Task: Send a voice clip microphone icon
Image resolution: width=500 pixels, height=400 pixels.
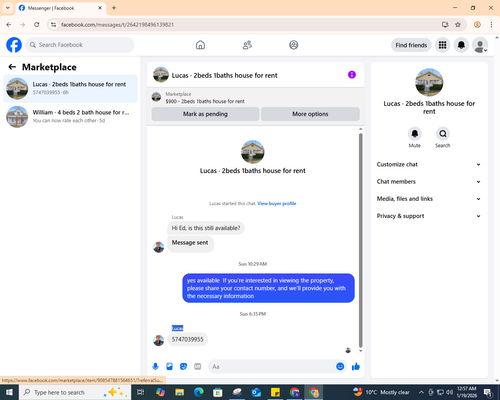Action: pyautogui.click(x=155, y=367)
